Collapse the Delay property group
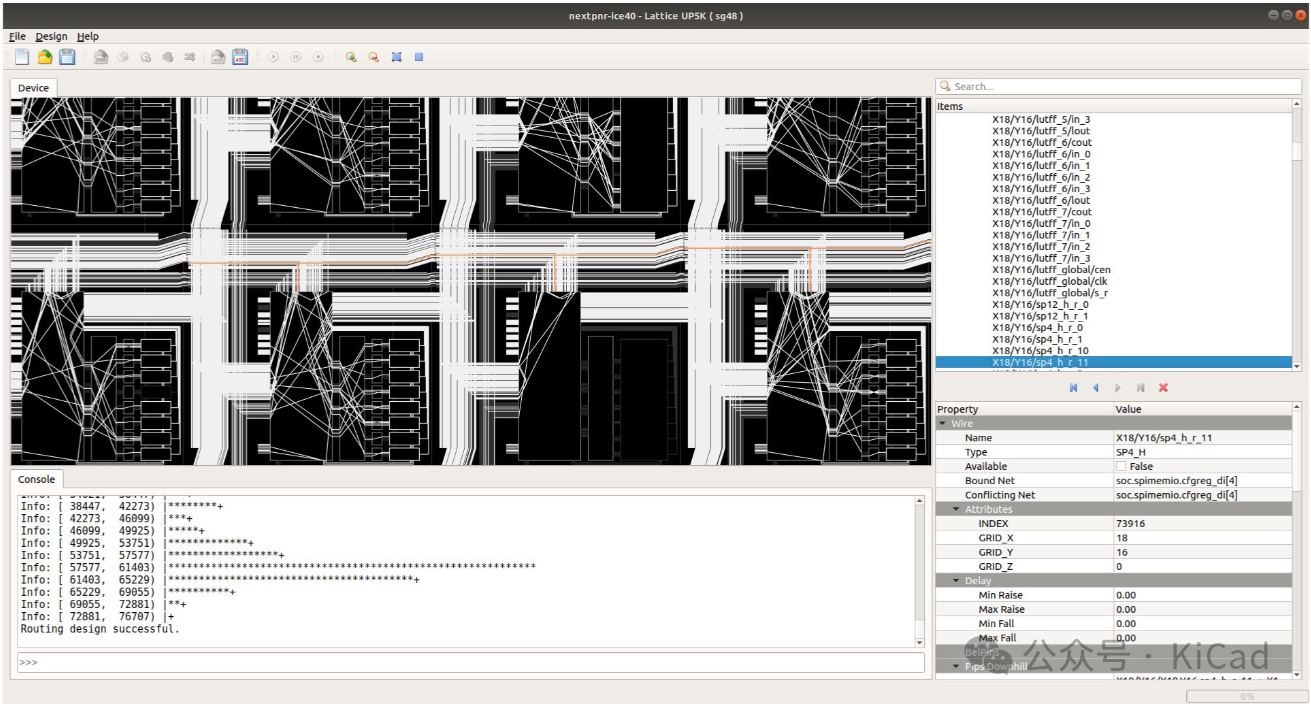1311x708 pixels. tap(956, 581)
